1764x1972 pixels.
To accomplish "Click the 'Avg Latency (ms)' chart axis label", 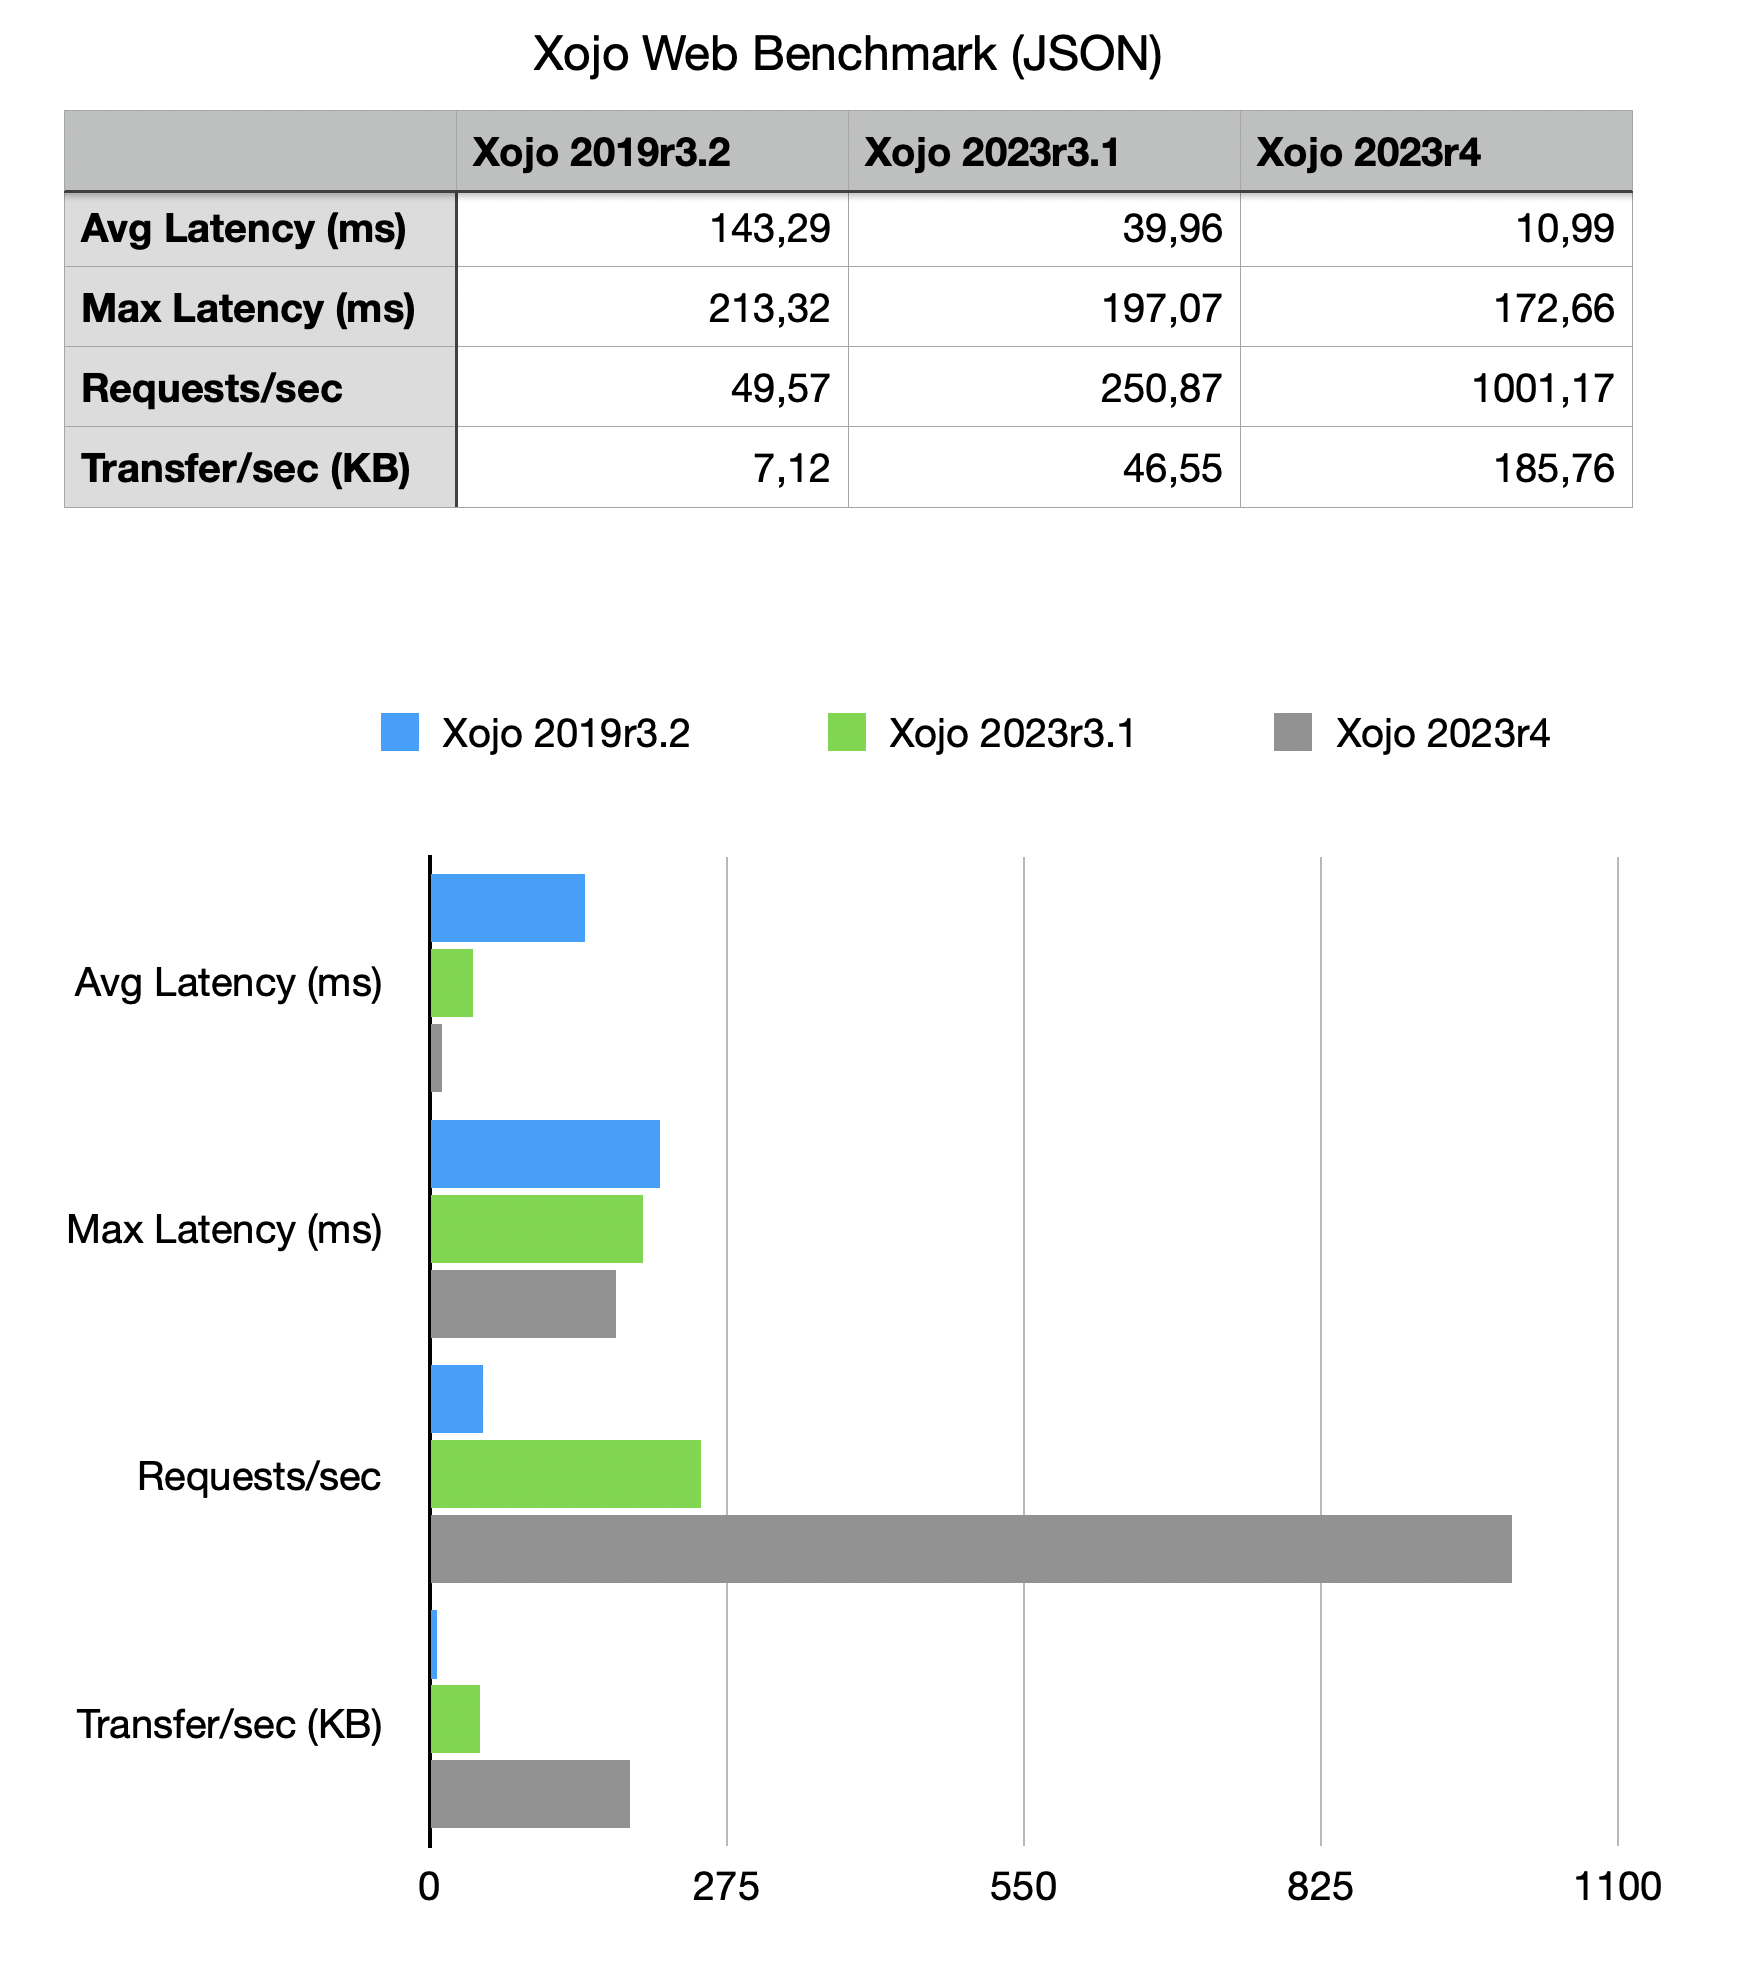I will (x=229, y=983).
